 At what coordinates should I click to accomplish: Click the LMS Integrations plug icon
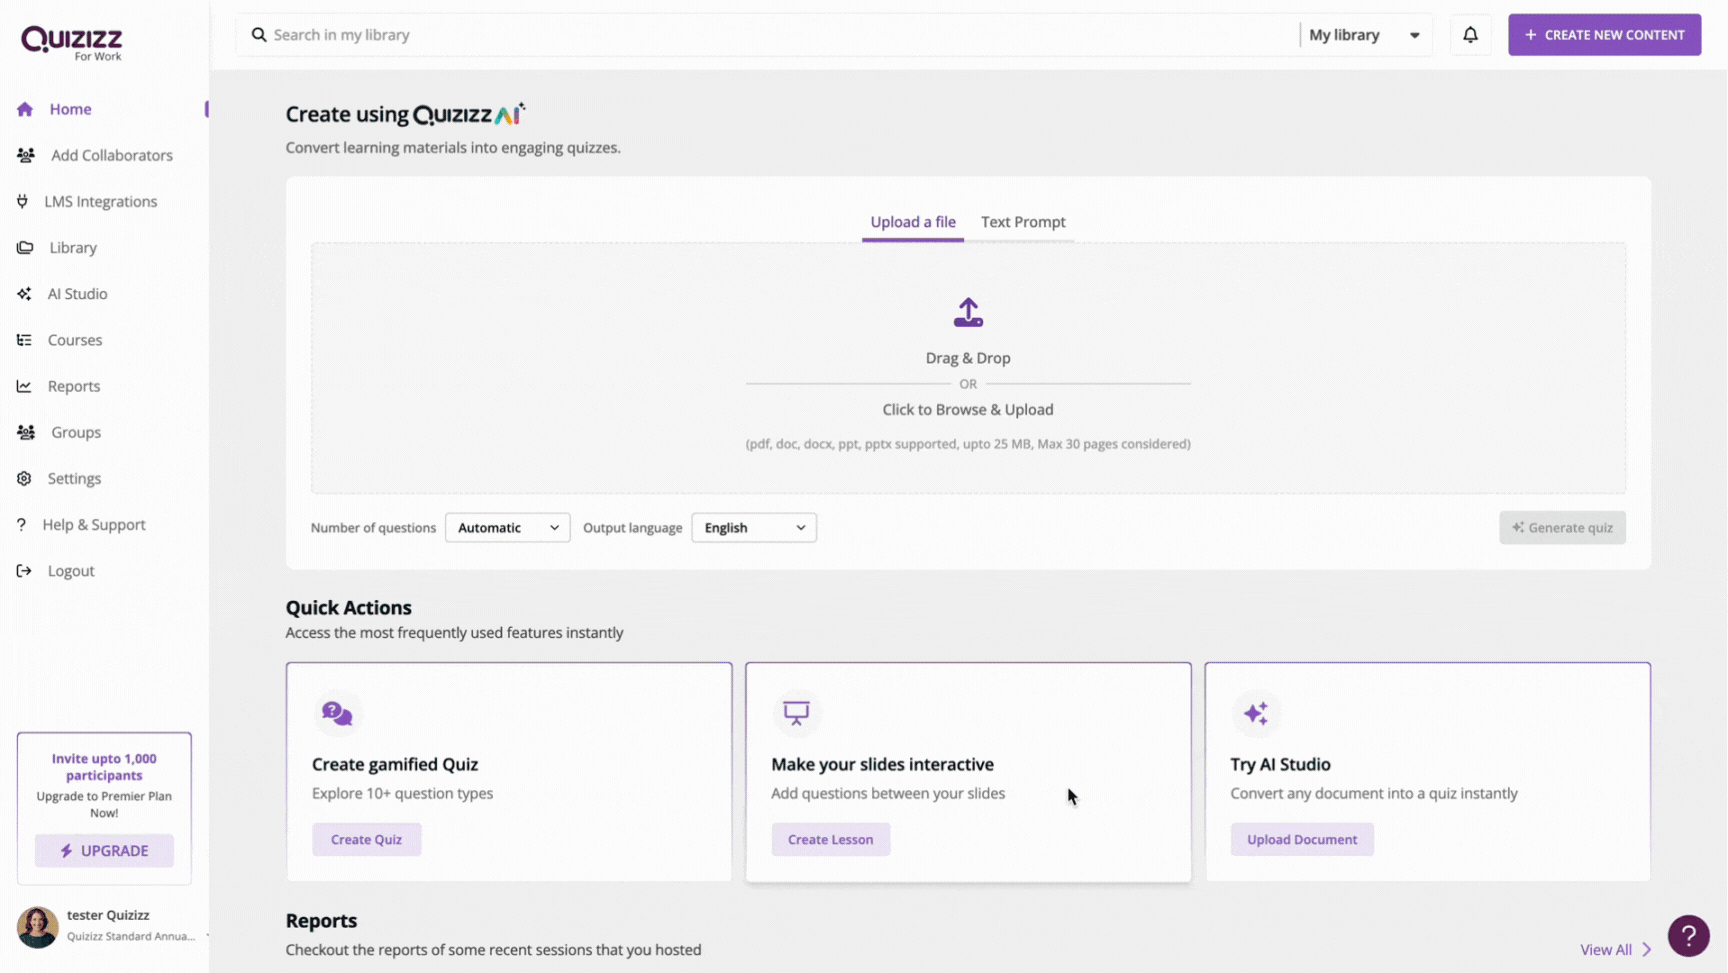pyautogui.click(x=22, y=201)
